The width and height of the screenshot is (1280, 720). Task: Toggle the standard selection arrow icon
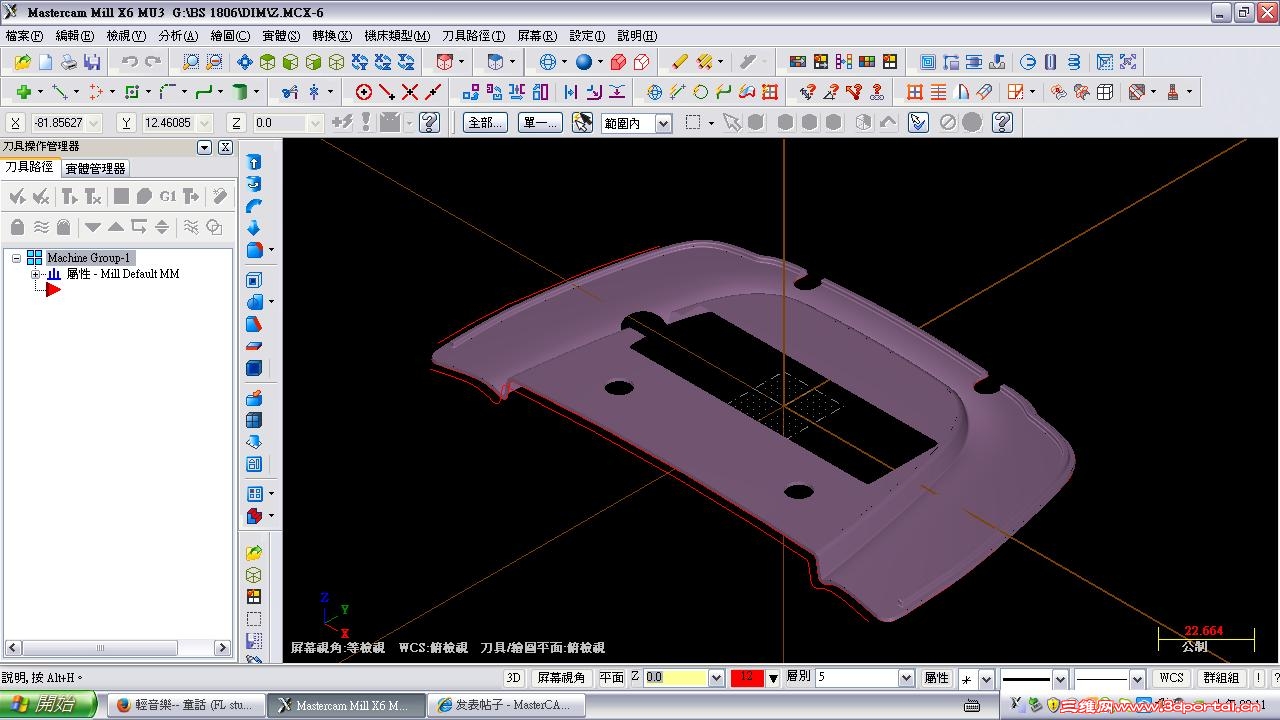point(732,122)
